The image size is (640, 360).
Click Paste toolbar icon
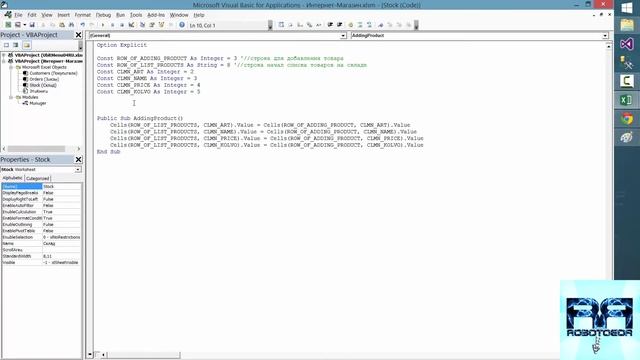click(62, 25)
